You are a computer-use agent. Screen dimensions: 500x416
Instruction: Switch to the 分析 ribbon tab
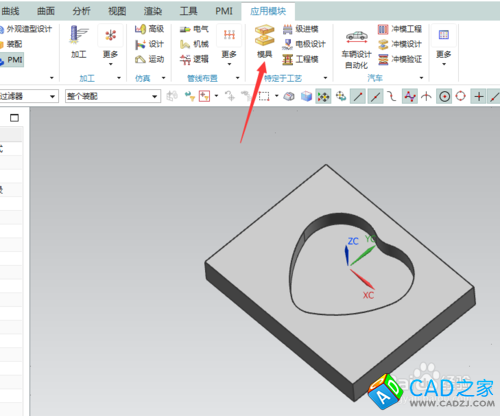click(81, 11)
